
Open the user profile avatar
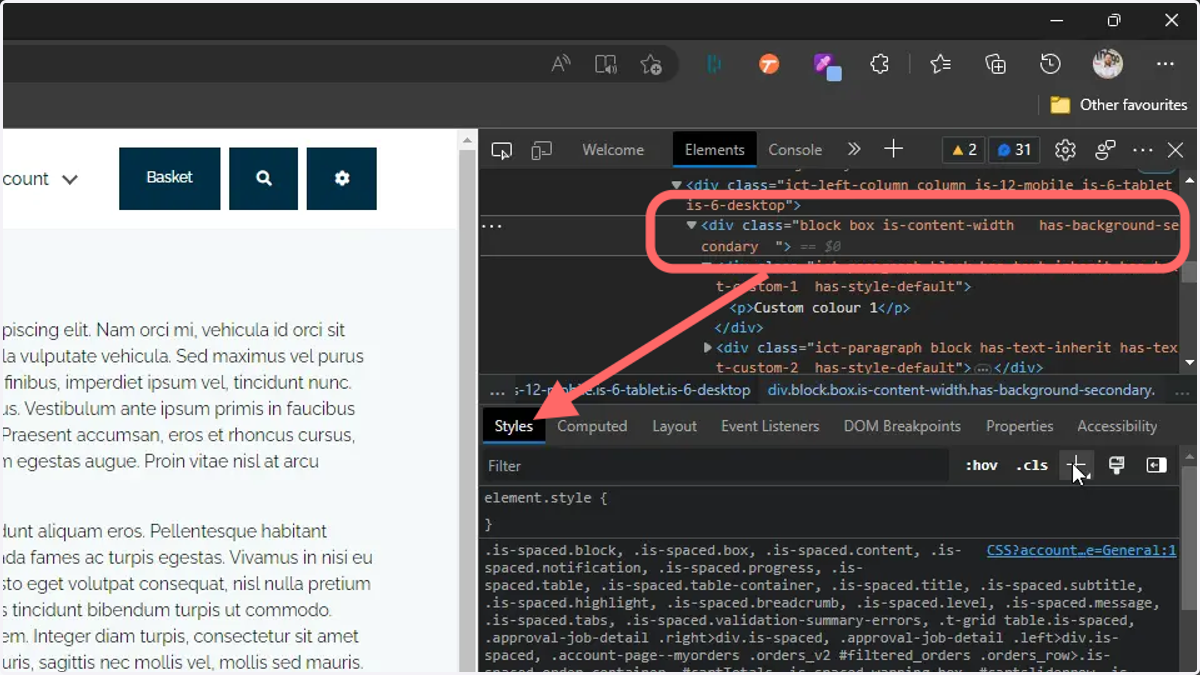[1108, 64]
